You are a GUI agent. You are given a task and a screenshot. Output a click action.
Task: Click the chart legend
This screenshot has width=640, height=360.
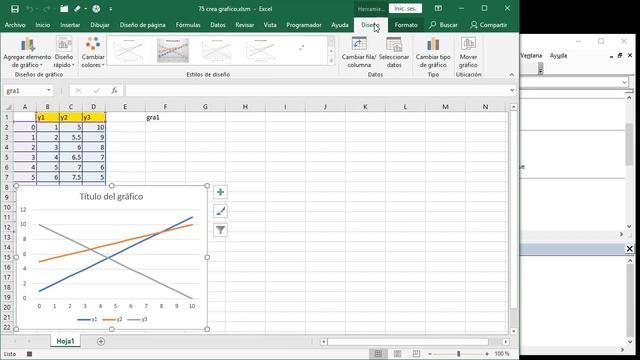point(112,320)
